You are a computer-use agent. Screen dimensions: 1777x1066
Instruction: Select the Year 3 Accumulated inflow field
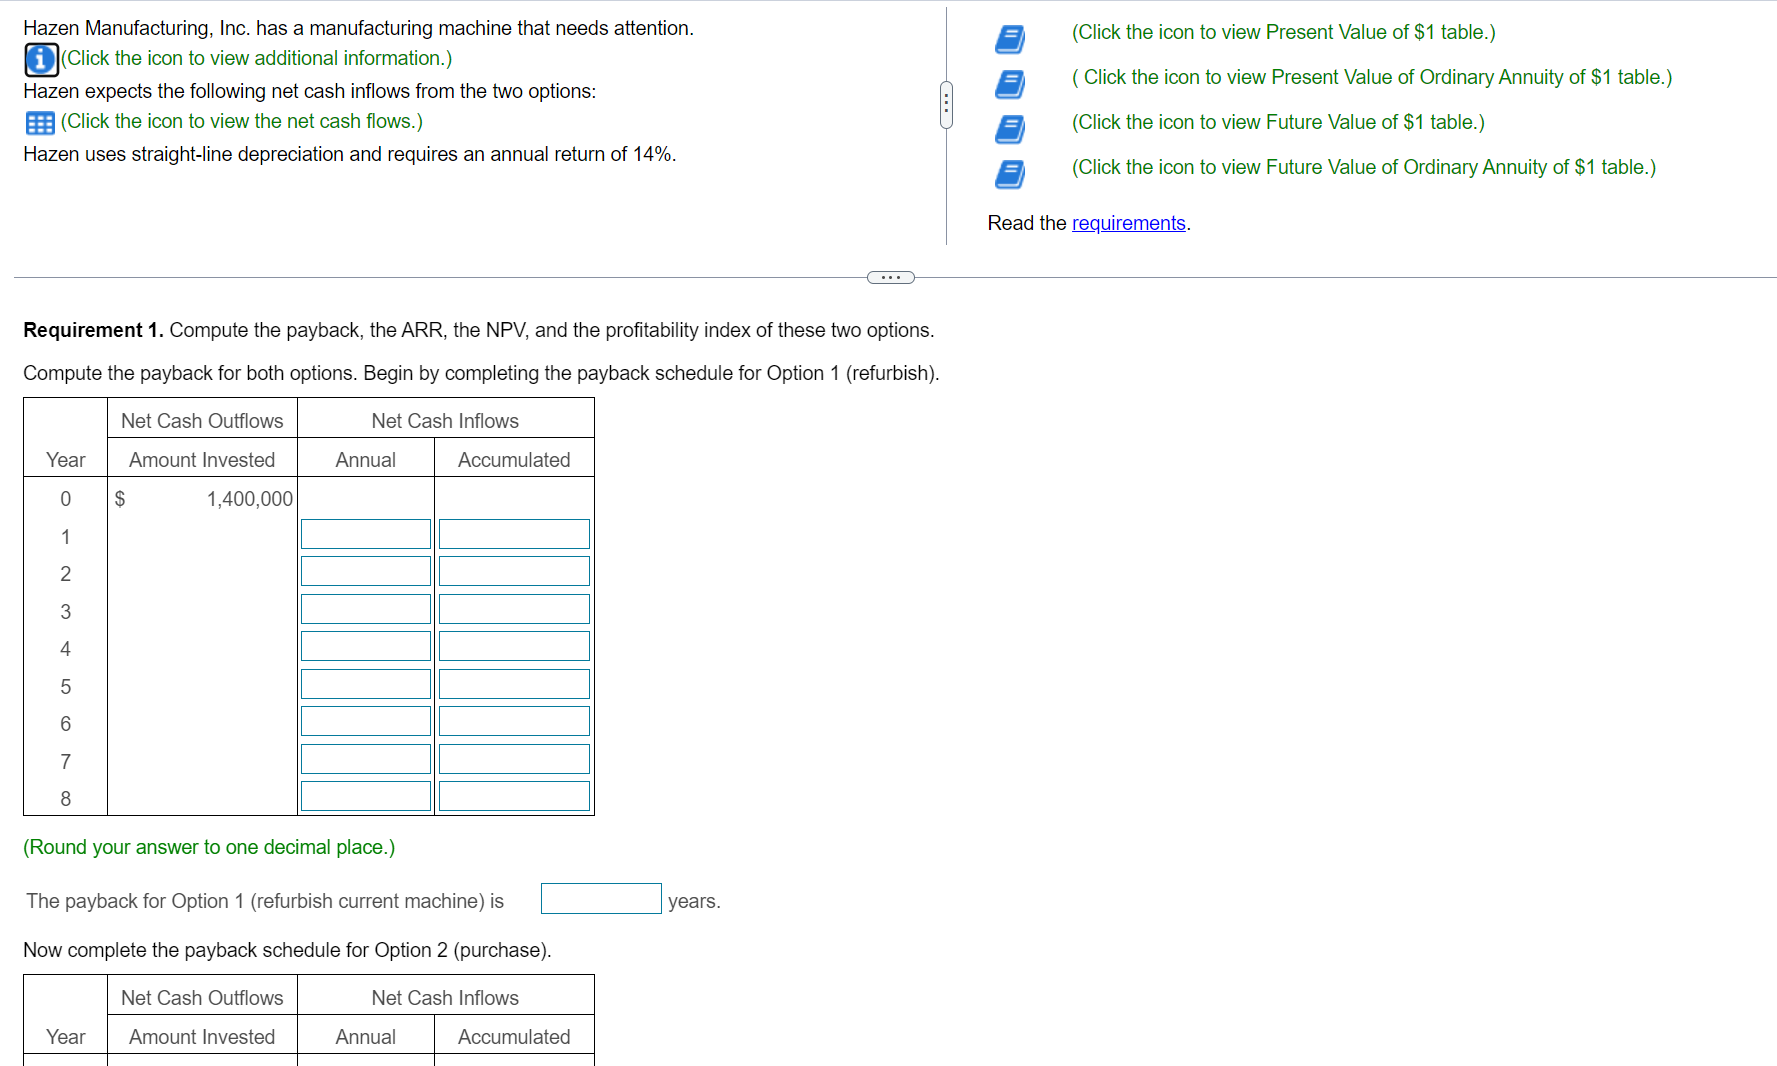[x=514, y=609]
